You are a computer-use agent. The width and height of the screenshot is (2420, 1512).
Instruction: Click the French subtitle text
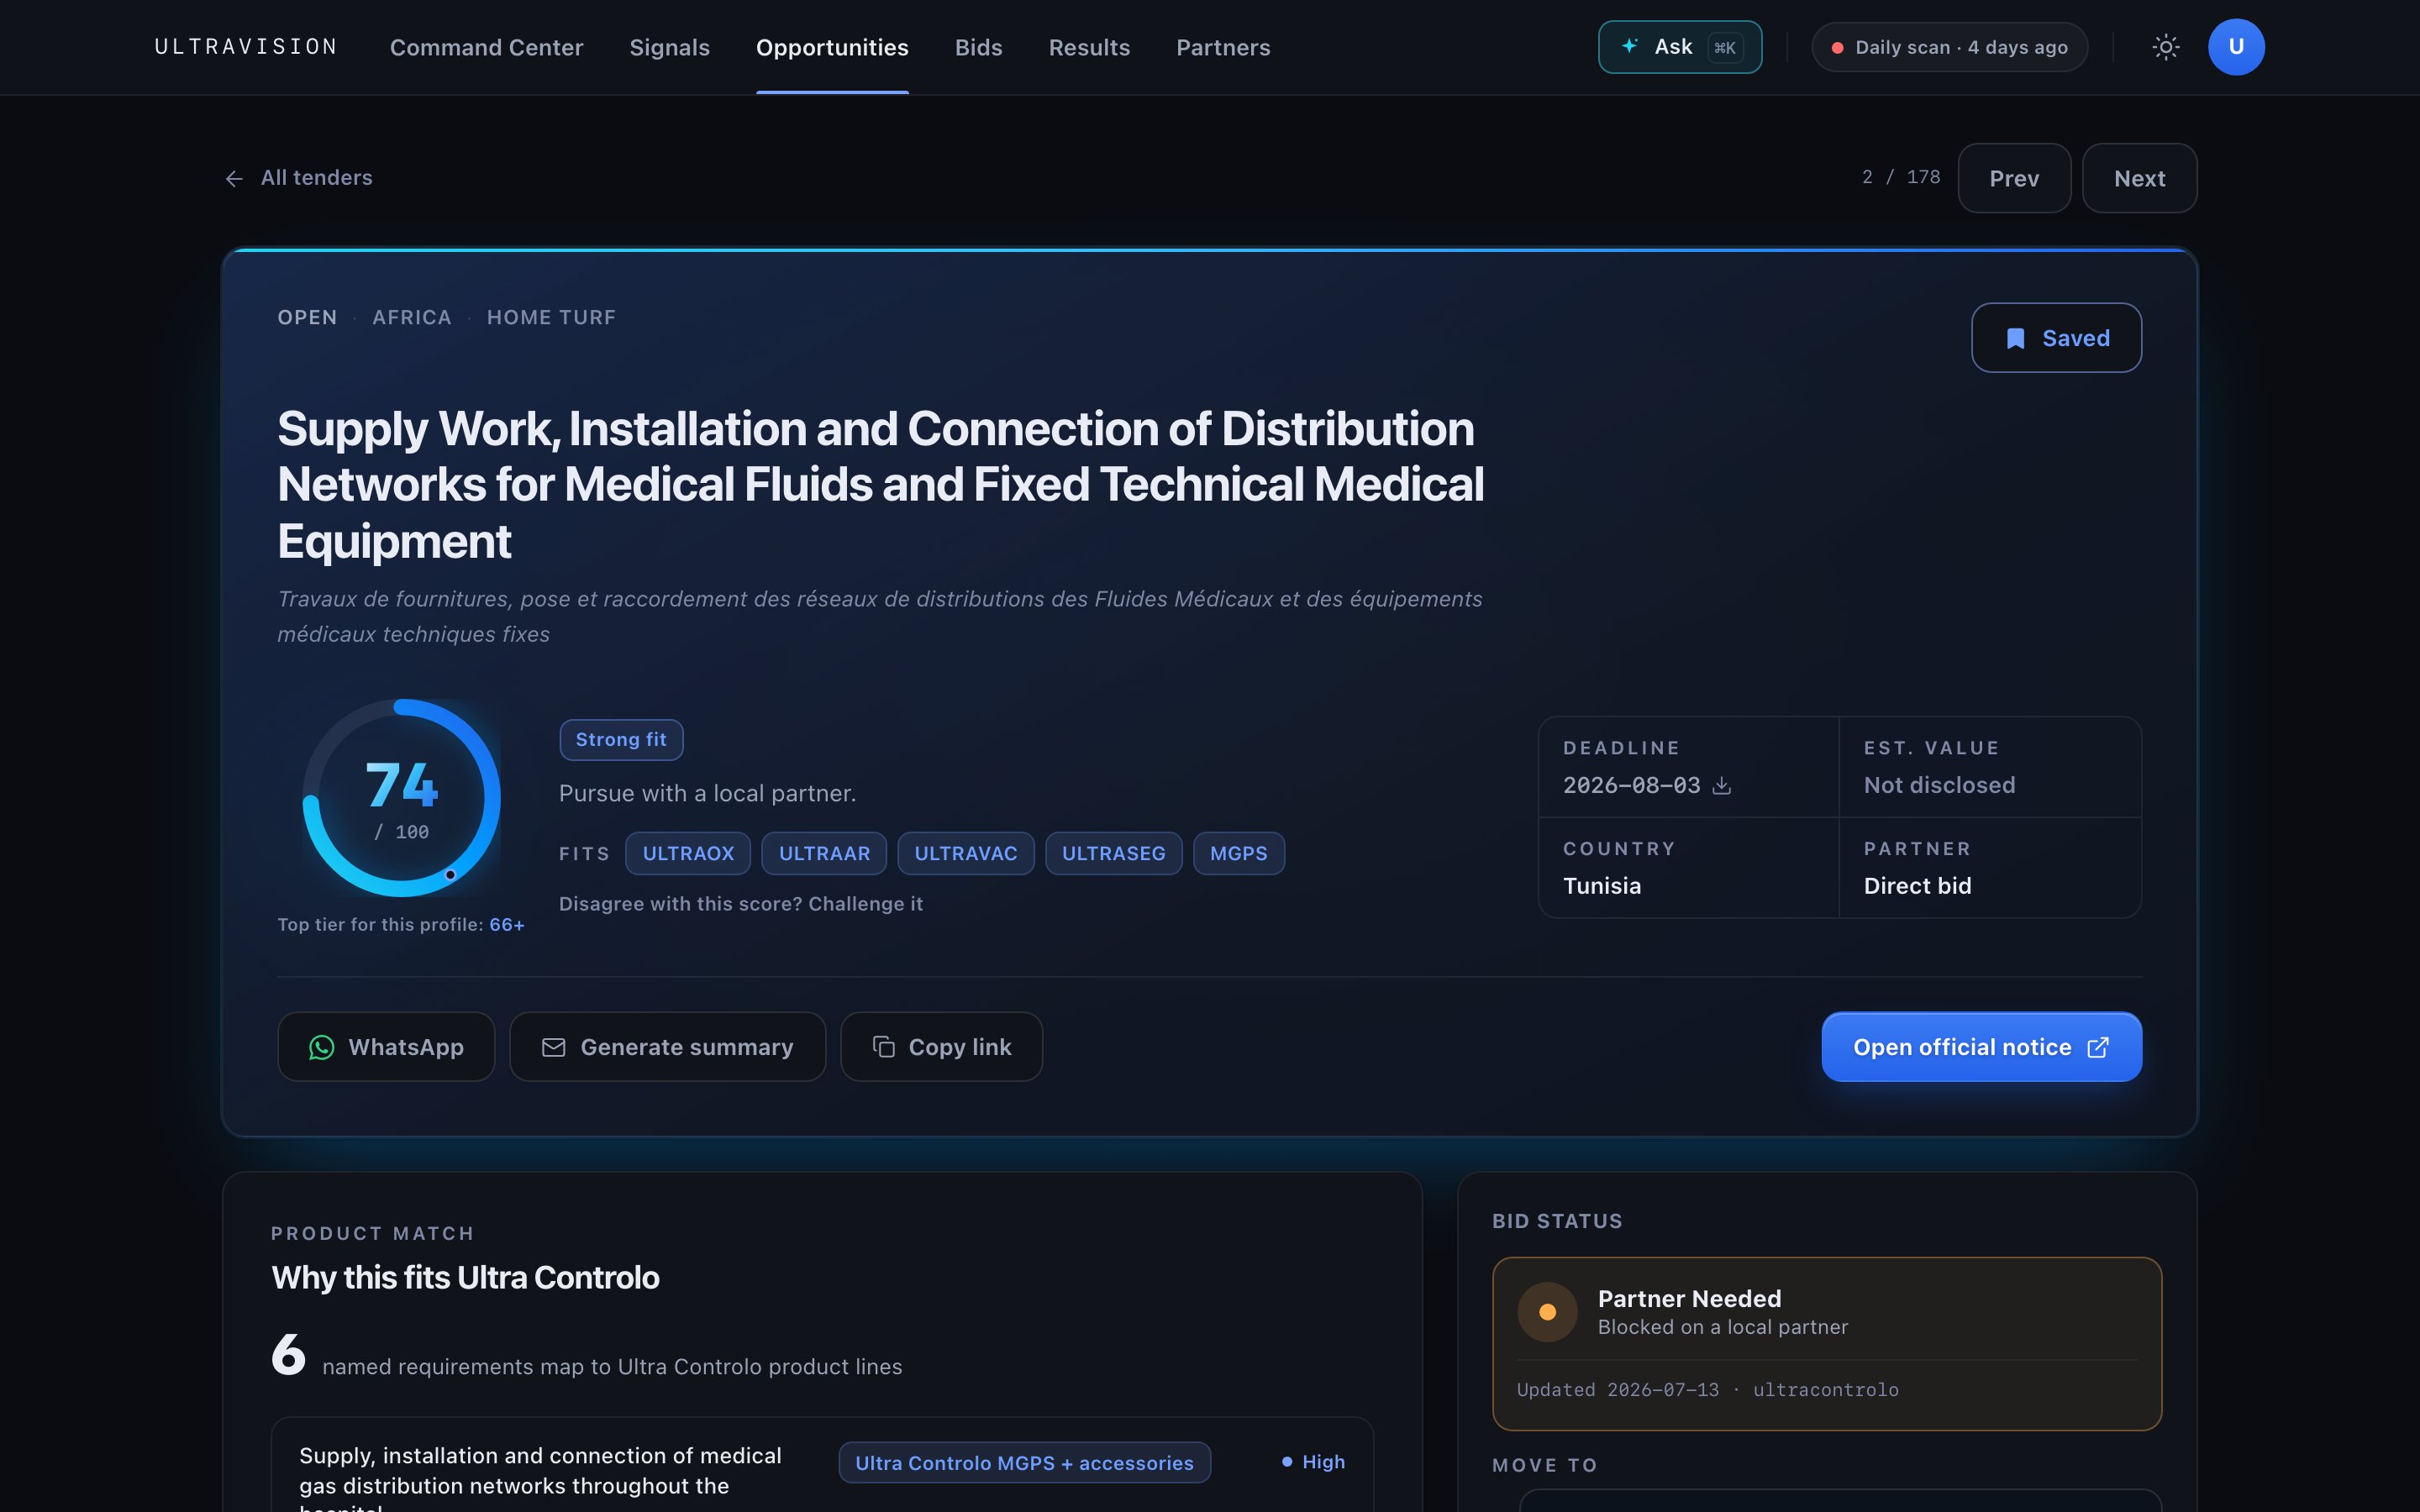880,616
